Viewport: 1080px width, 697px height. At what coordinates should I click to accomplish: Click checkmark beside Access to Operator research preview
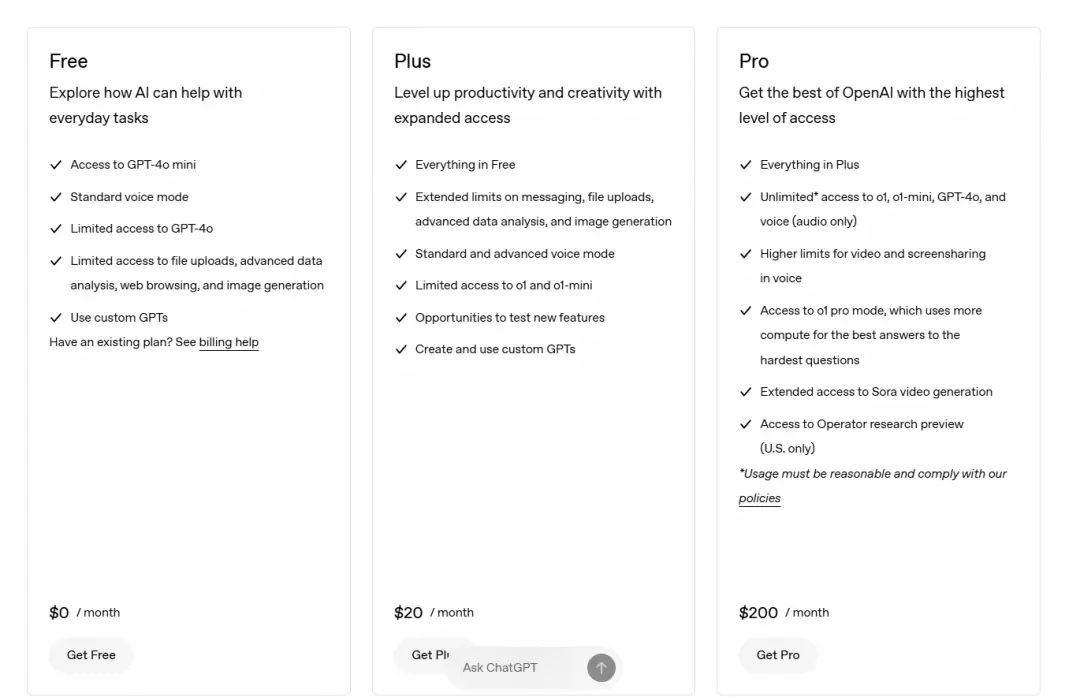[x=745, y=424]
